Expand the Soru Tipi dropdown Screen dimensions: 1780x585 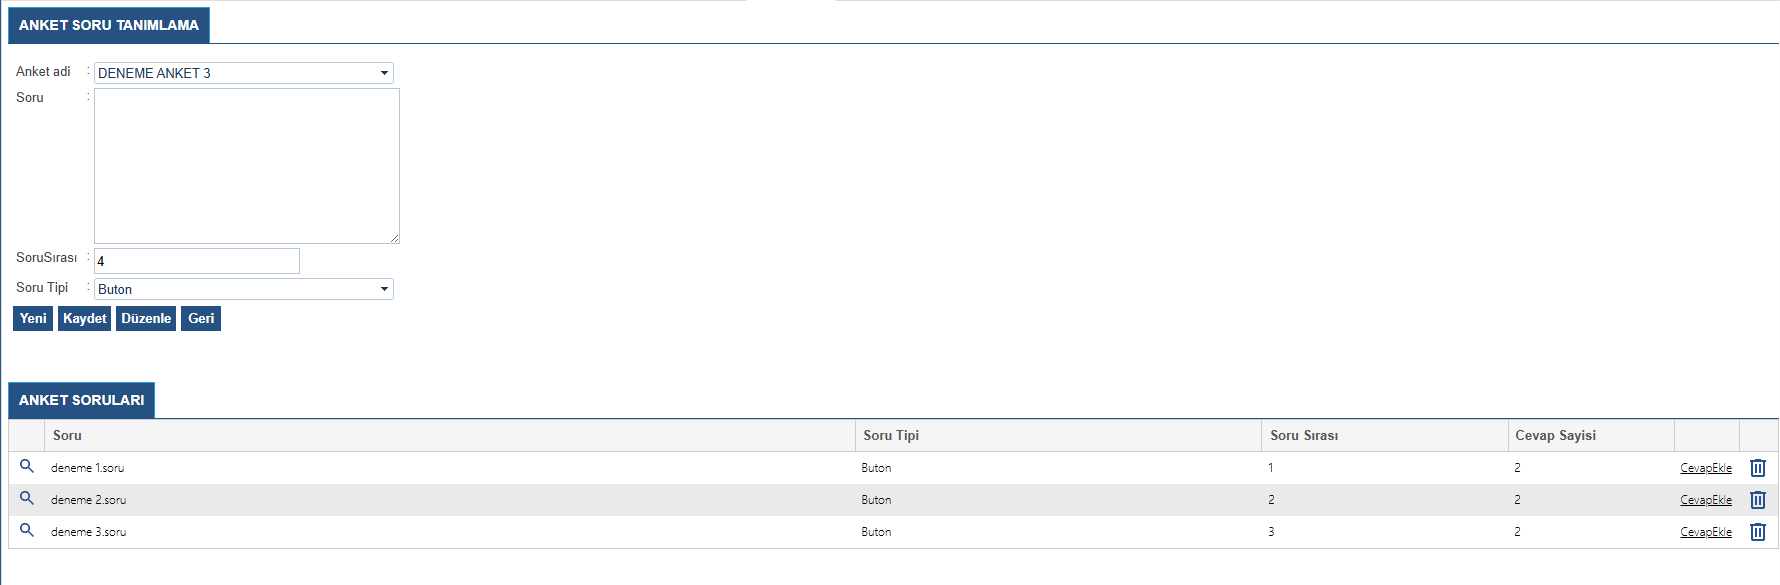click(x=244, y=289)
